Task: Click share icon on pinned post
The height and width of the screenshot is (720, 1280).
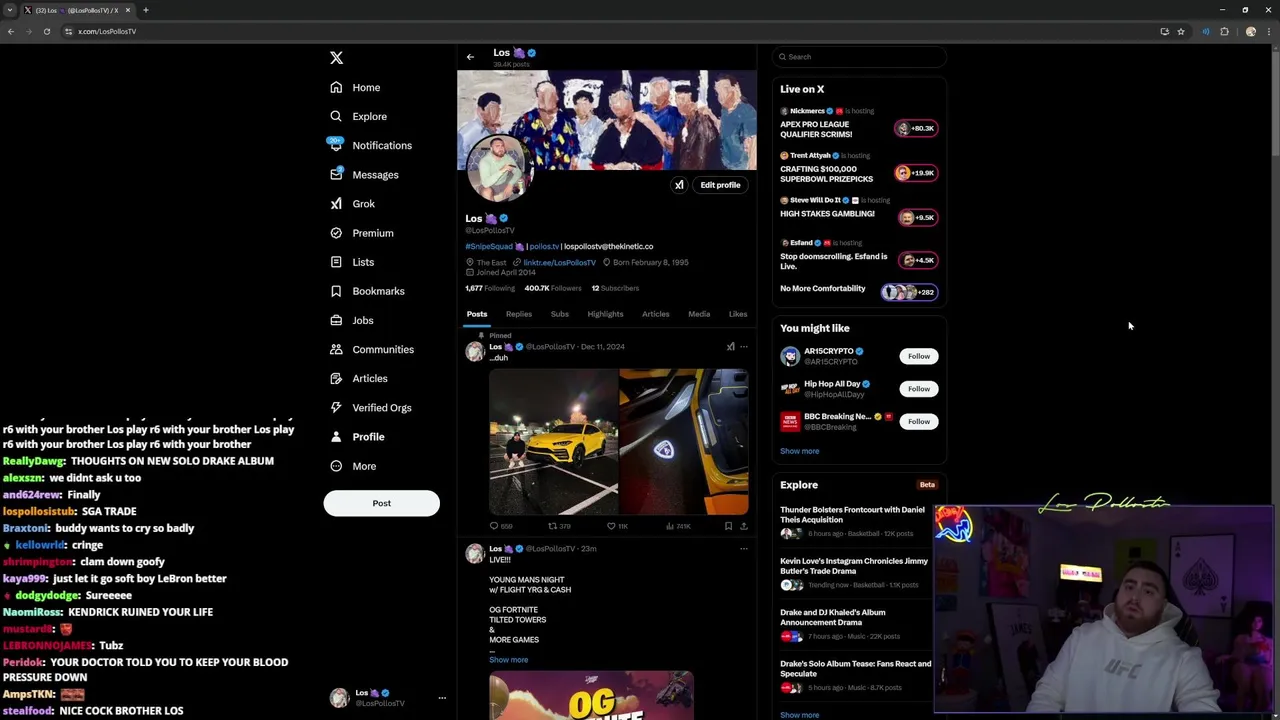Action: [743, 526]
